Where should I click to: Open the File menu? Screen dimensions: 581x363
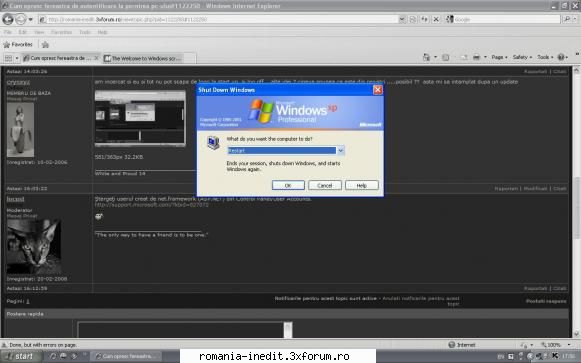7,32
